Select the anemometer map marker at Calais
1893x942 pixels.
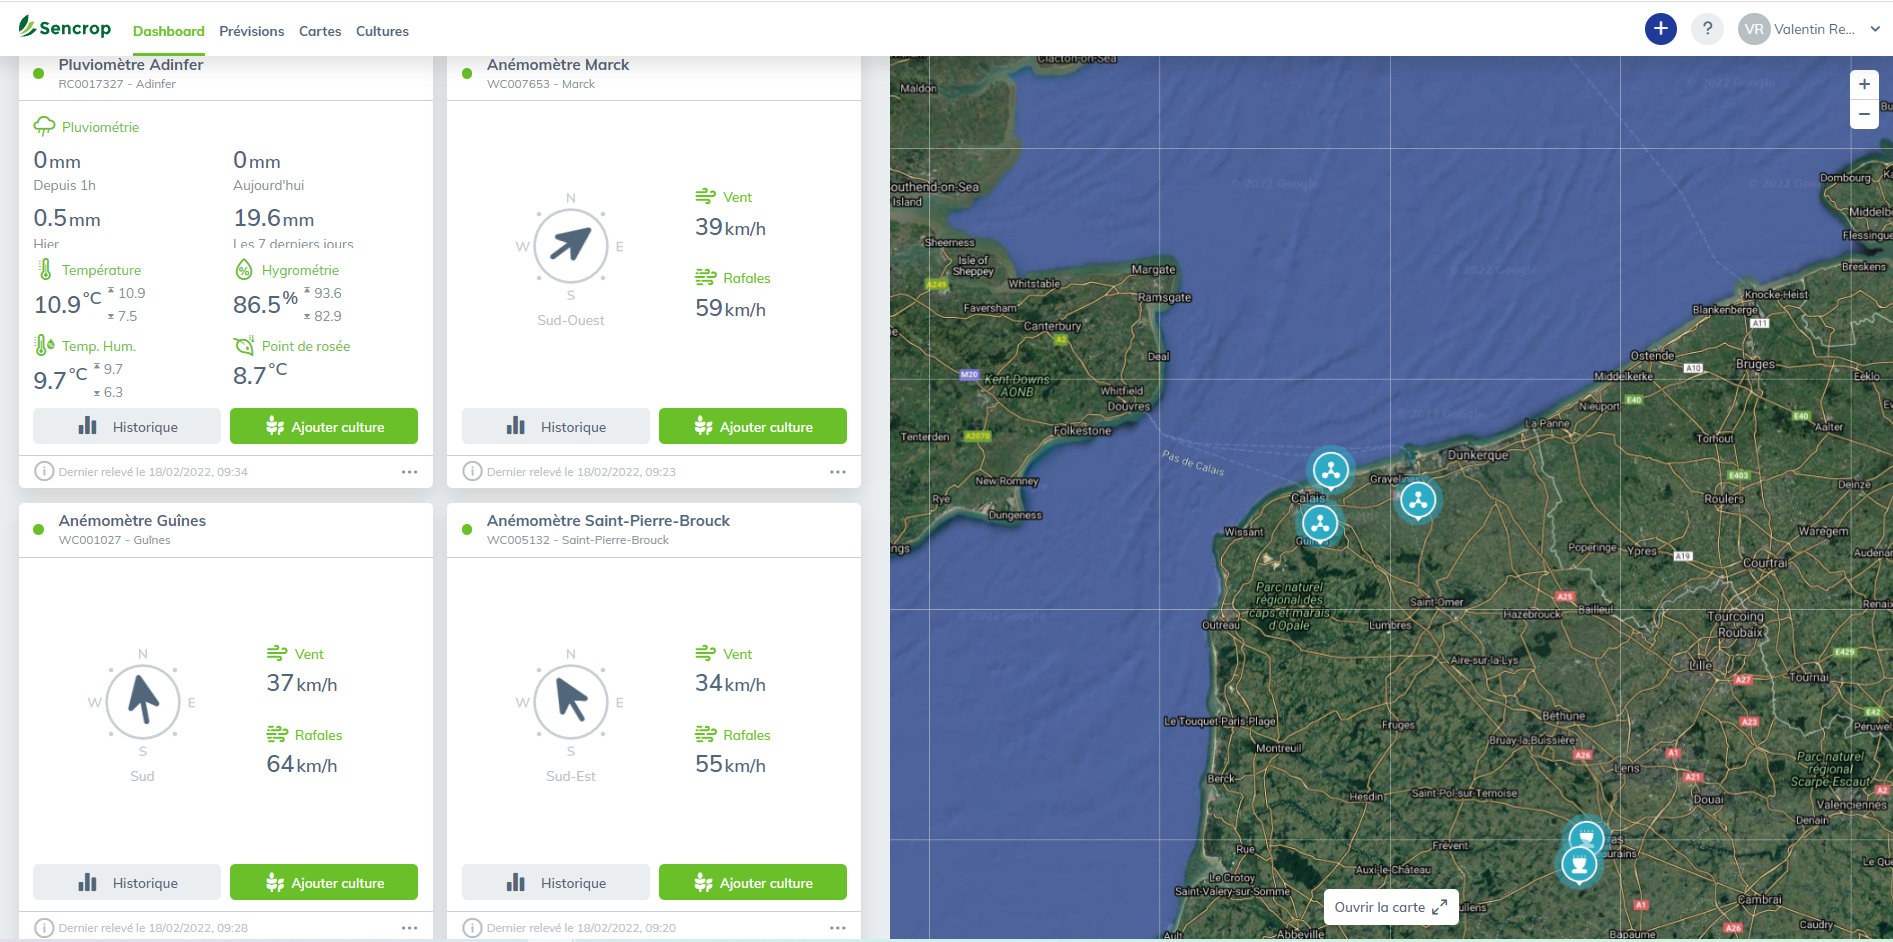(1331, 469)
